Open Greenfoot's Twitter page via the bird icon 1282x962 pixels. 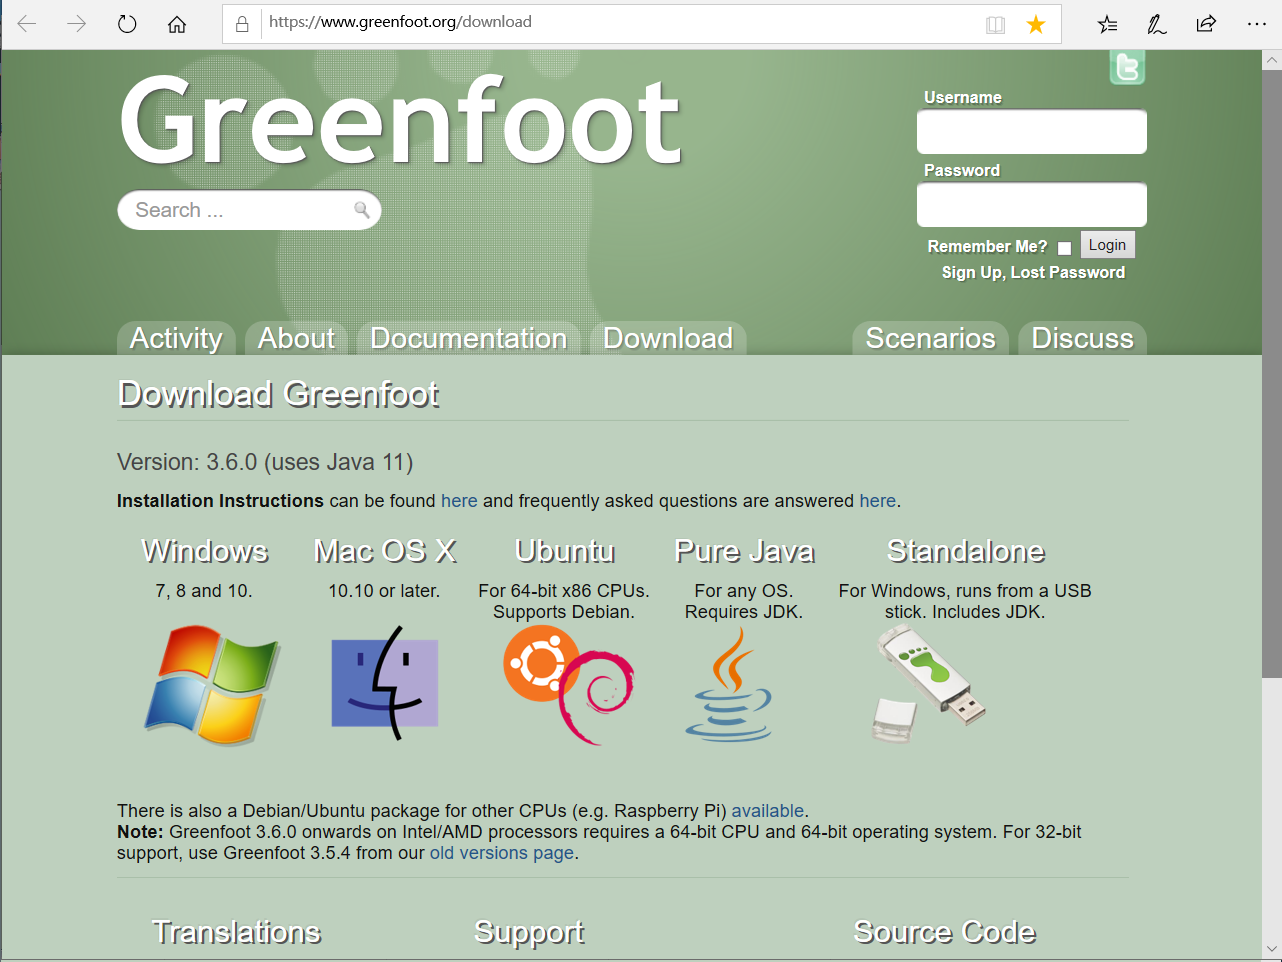pos(1127,68)
